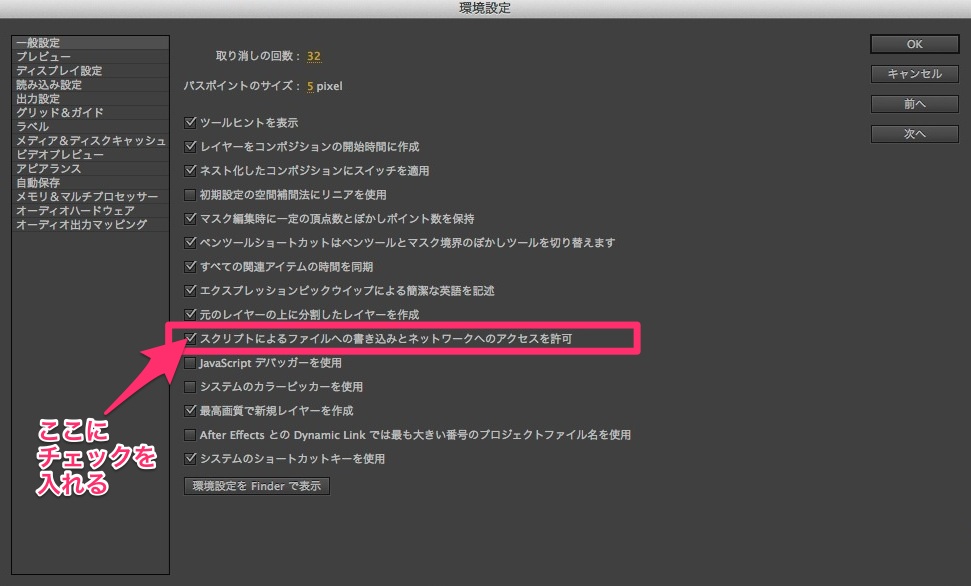Image resolution: width=971 pixels, height=586 pixels.
Task: Open アピアランス category
Action: coord(90,168)
